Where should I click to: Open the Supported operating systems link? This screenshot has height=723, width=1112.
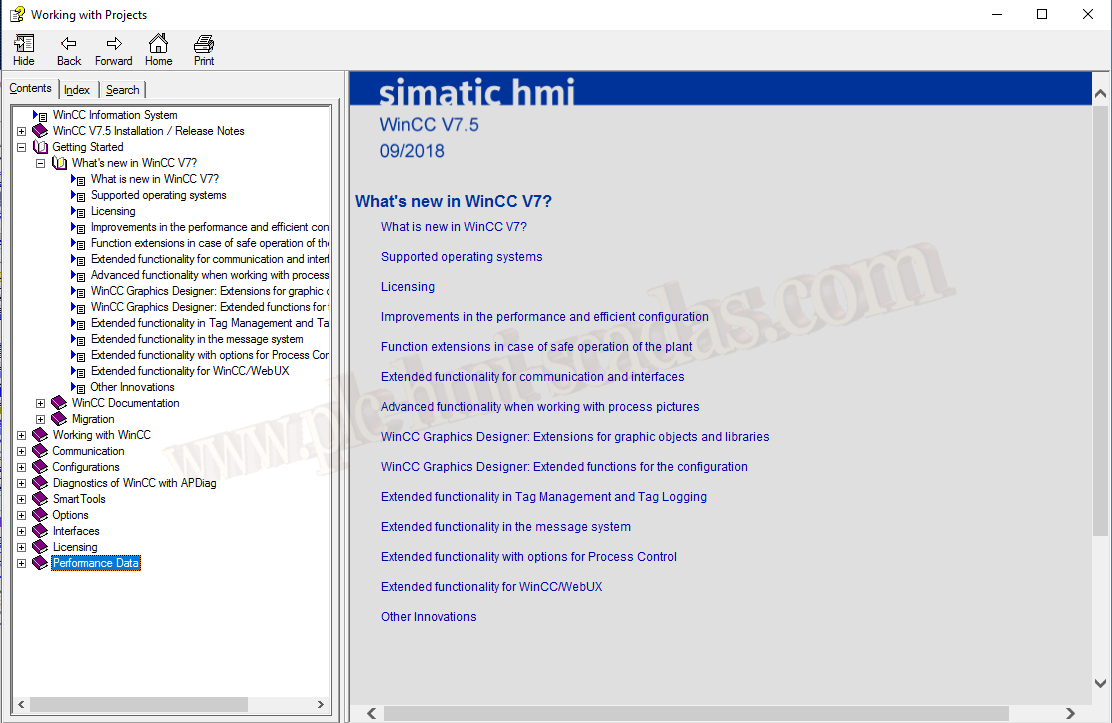coord(461,257)
